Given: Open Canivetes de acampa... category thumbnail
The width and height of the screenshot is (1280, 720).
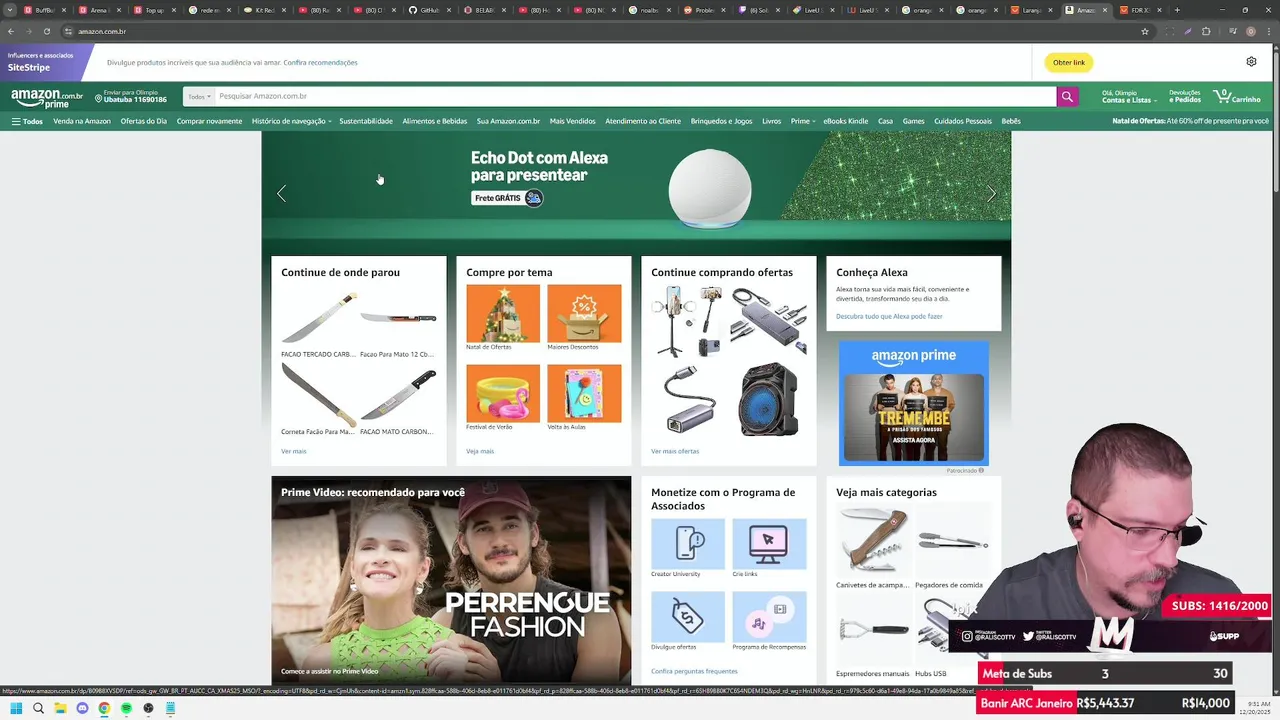Looking at the screenshot, I should tap(873, 541).
